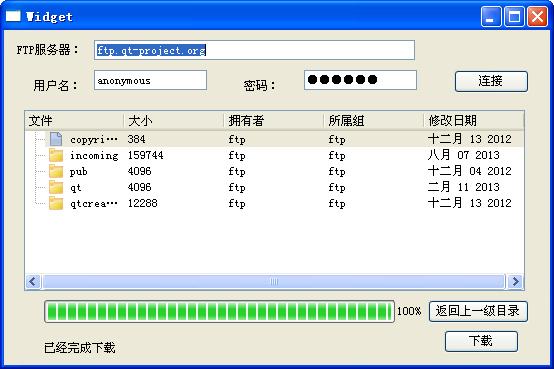Click the 下载 download button
This screenshot has width=554, height=369.
(481, 341)
